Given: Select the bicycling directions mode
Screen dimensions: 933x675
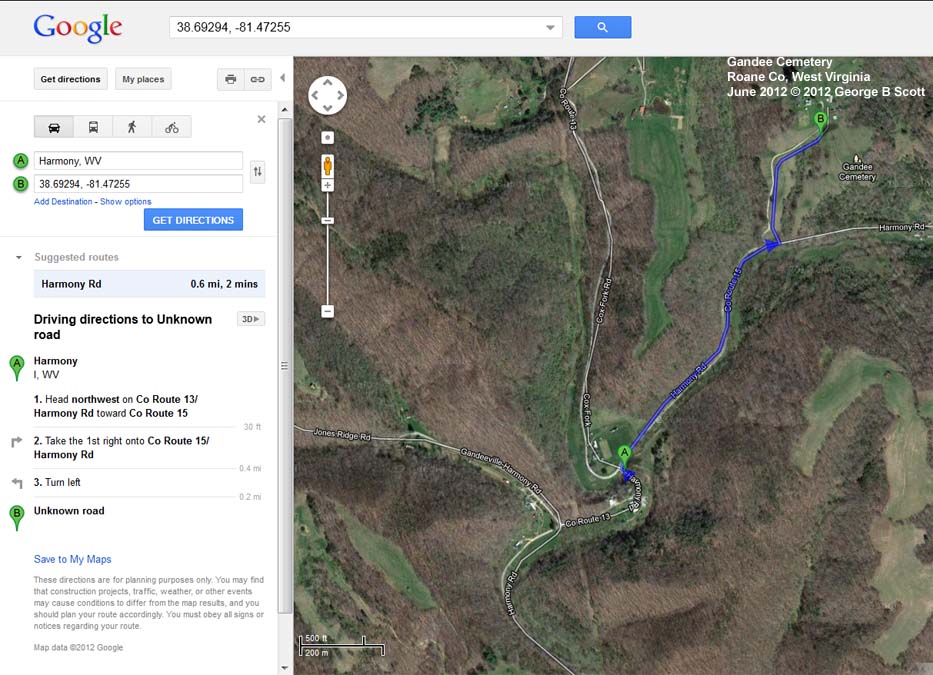Looking at the screenshot, I should [x=172, y=127].
